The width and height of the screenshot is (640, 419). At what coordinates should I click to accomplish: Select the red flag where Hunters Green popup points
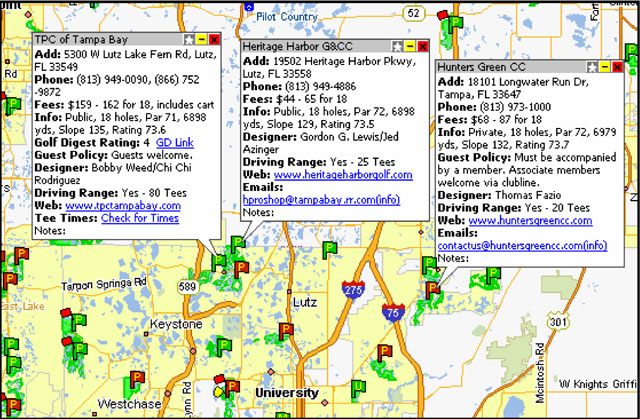point(432,290)
